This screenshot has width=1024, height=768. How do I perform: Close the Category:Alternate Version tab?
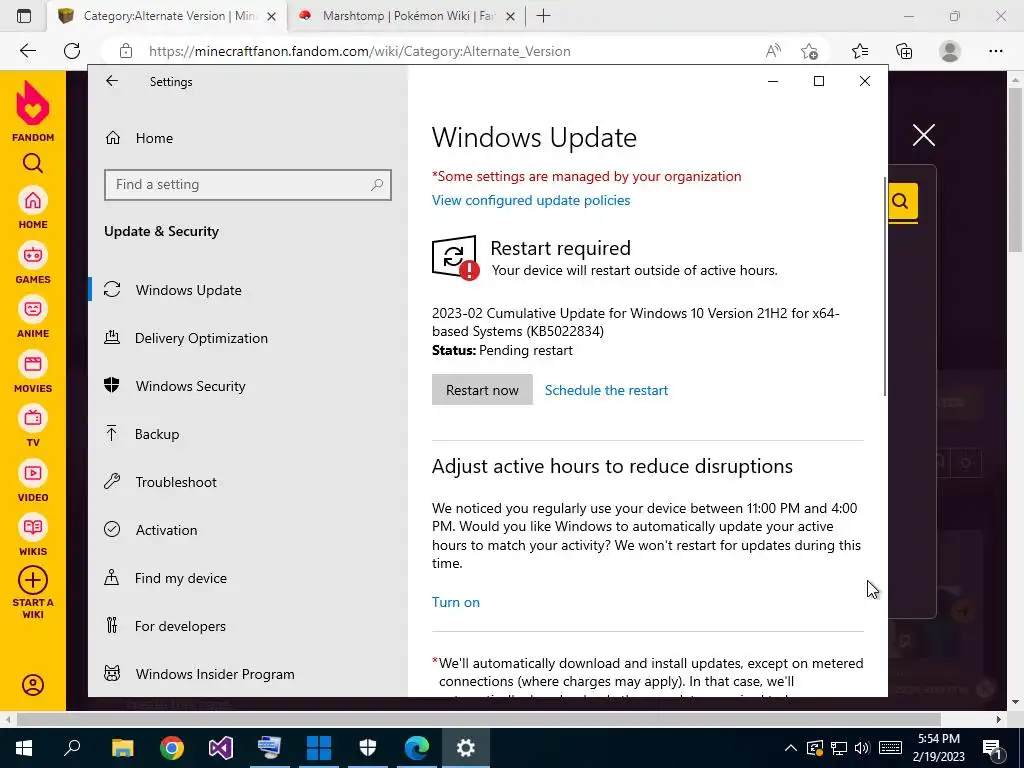pos(272,16)
